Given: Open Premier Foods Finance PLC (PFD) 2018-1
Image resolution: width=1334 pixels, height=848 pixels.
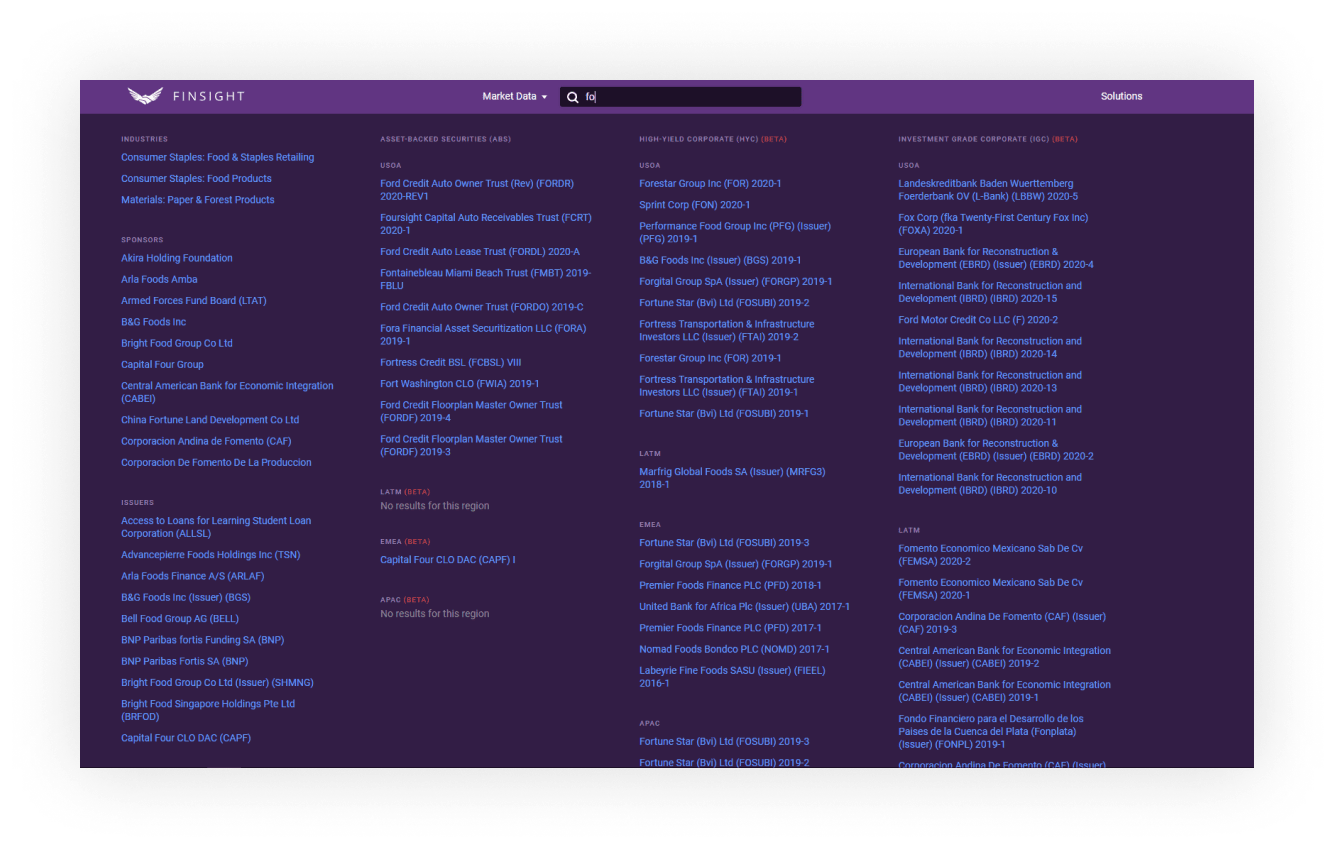Looking at the screenshot, I should [x=730, y=585].
